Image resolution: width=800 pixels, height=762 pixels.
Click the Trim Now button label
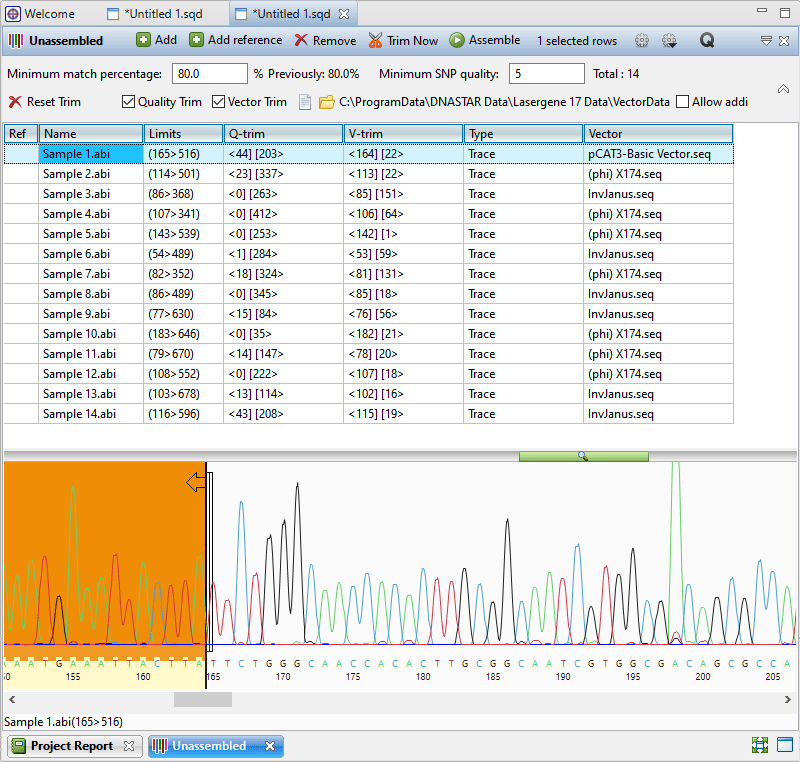[x=412, y=41]
